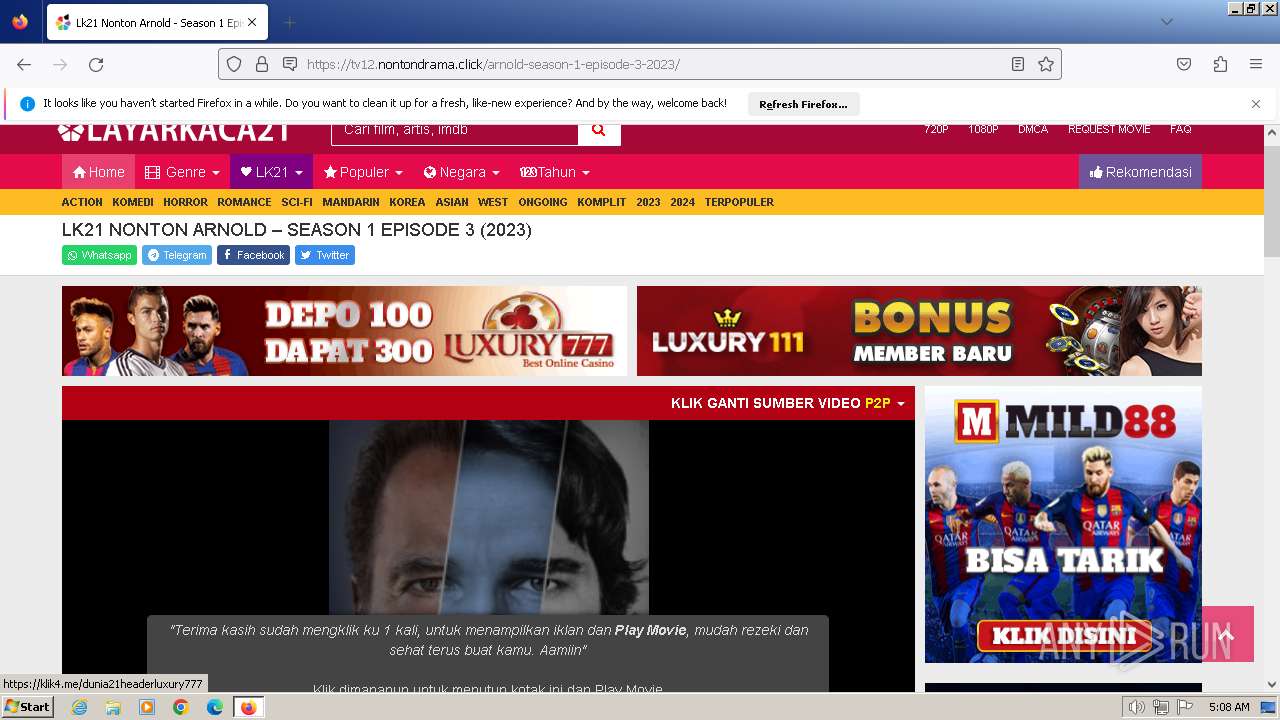Expand the Populer dropdown menu
This screenshot has height=720, width=1280.
tap(363, 172)
